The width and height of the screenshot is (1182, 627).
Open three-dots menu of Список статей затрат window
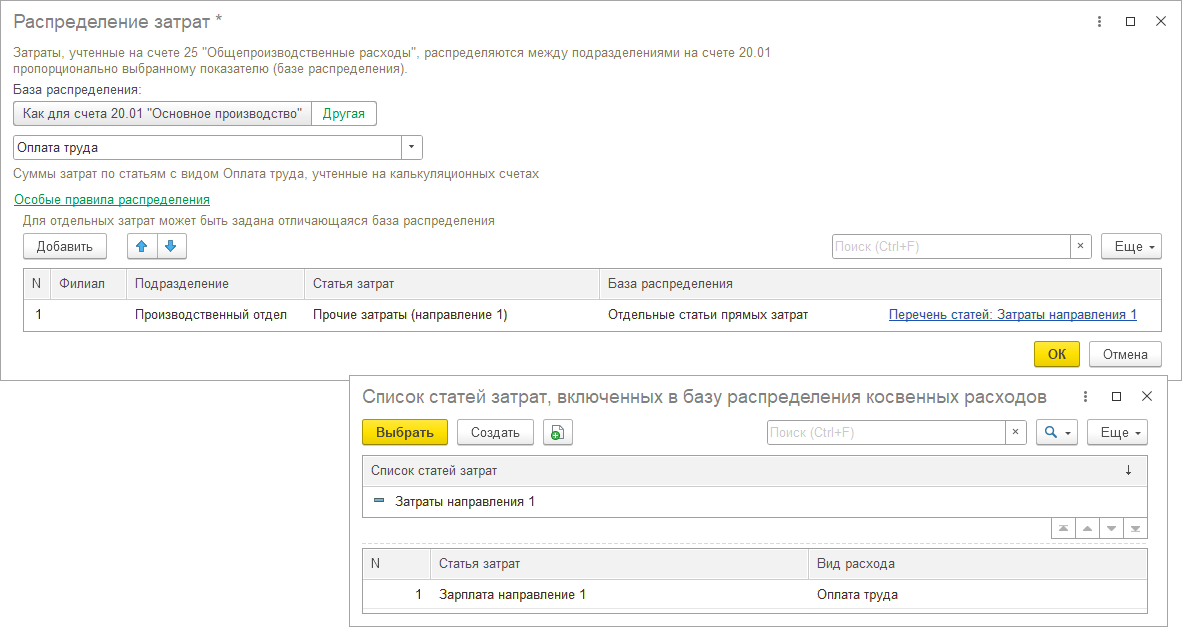coord(1086,396)
